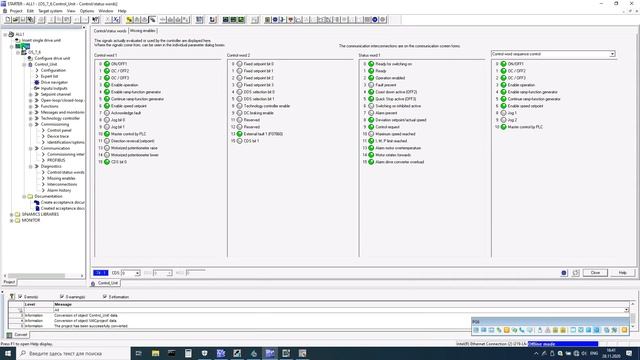Expand Messages and monitoring tree node
The image size is (640, 360).
[x=31, y=112]
